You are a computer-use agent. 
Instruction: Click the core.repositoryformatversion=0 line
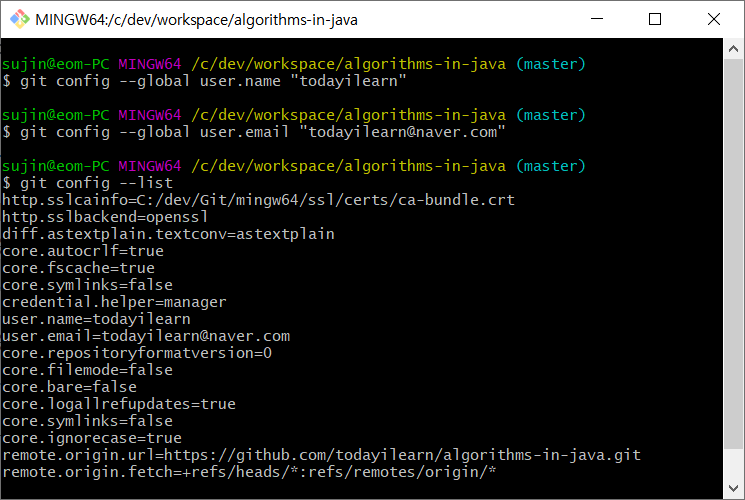point(137,353)
